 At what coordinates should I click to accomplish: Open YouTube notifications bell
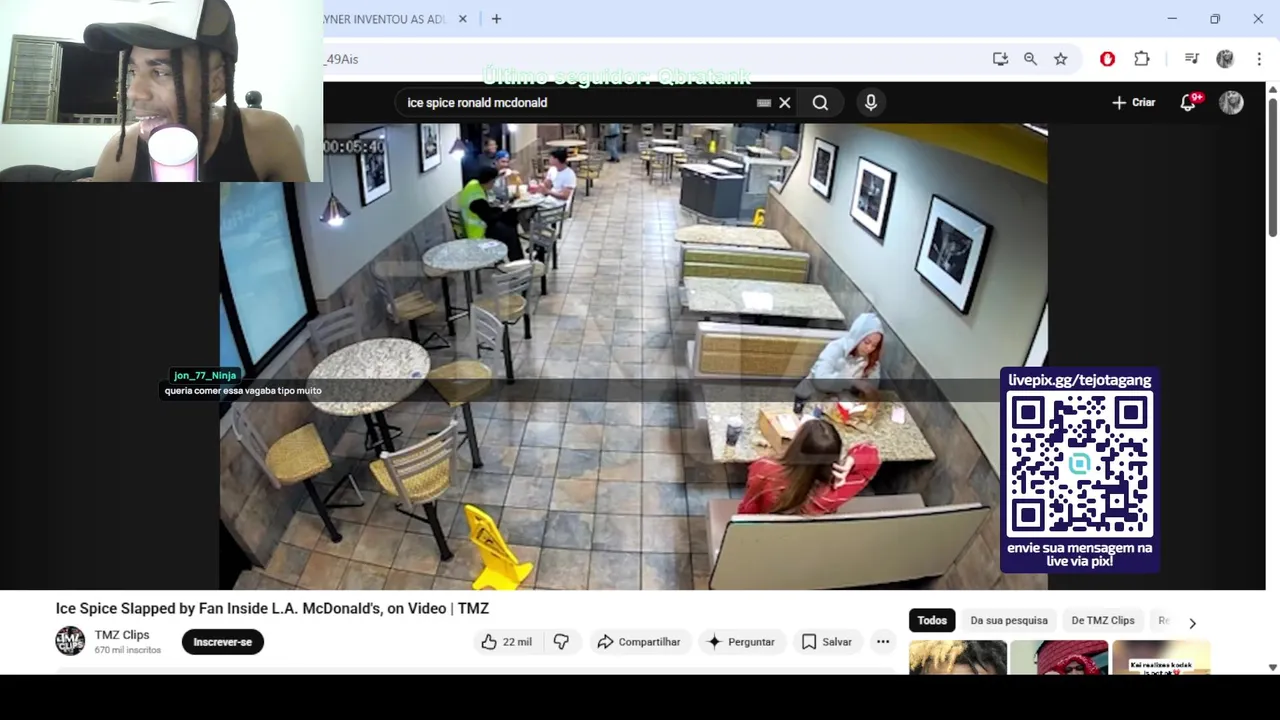(x=1188, y=102)
